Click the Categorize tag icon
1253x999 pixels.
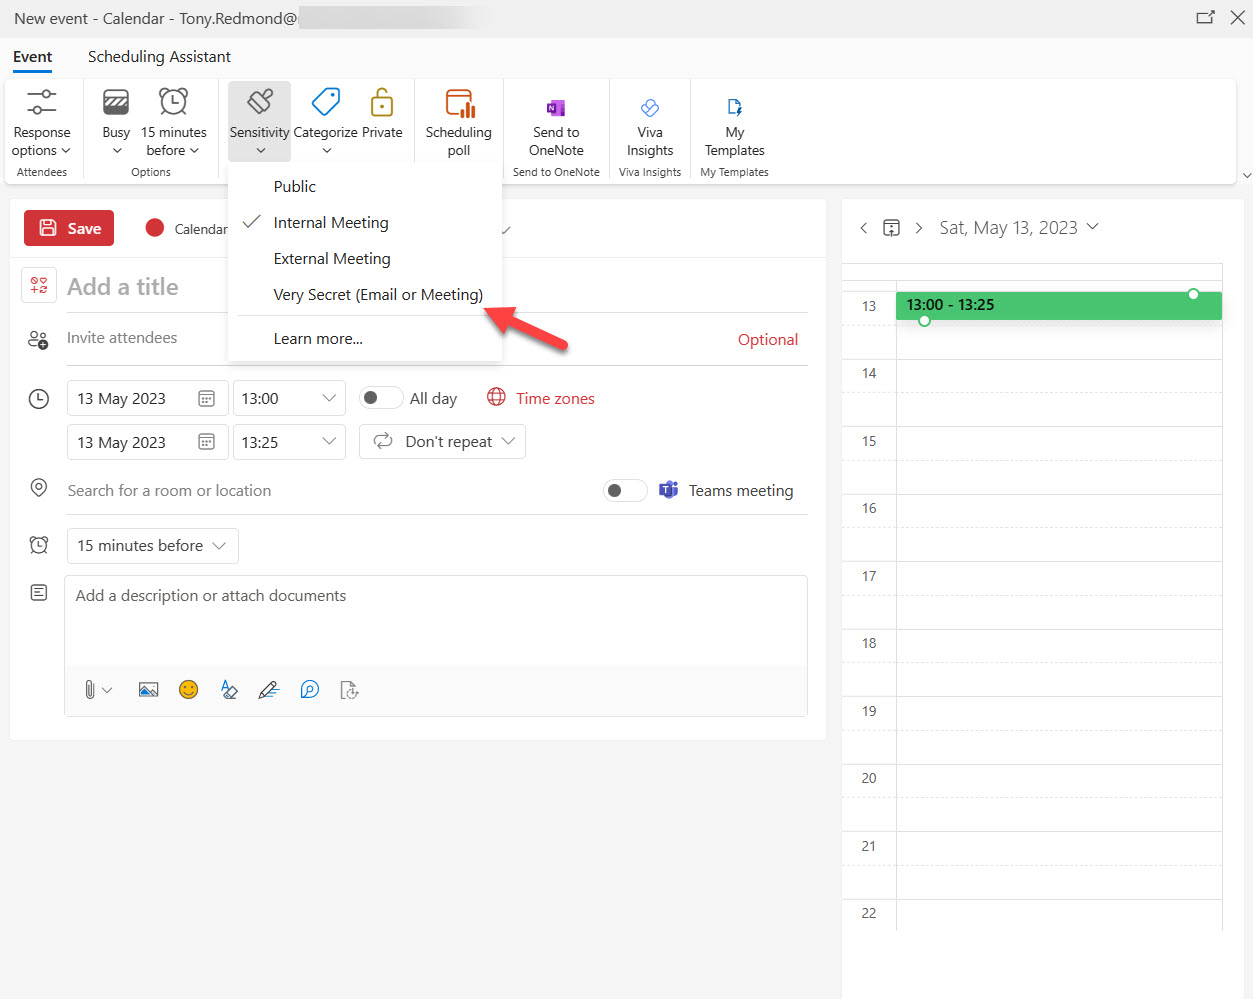coord(326,103)
